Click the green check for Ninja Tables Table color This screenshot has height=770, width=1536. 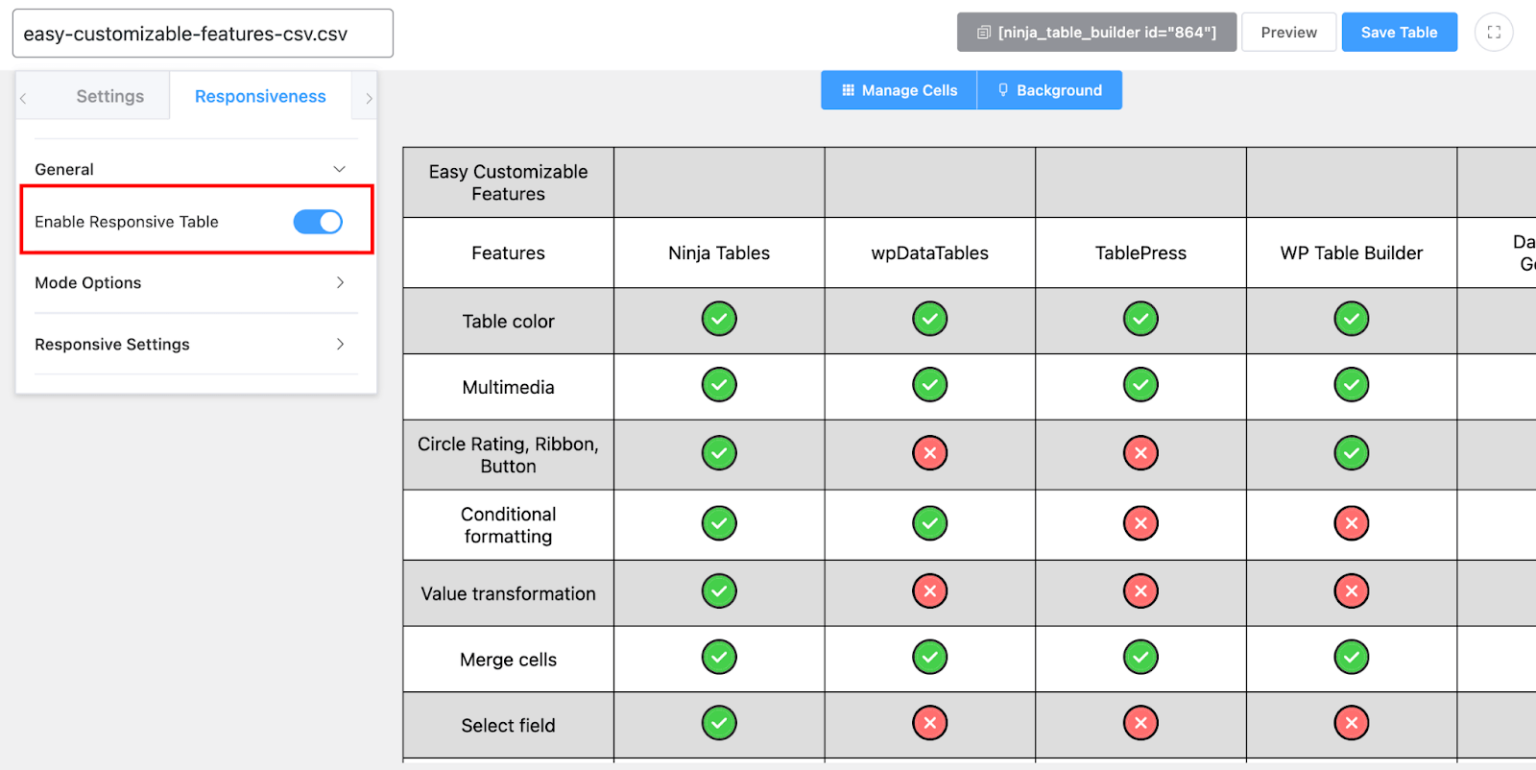pos(719,318)
